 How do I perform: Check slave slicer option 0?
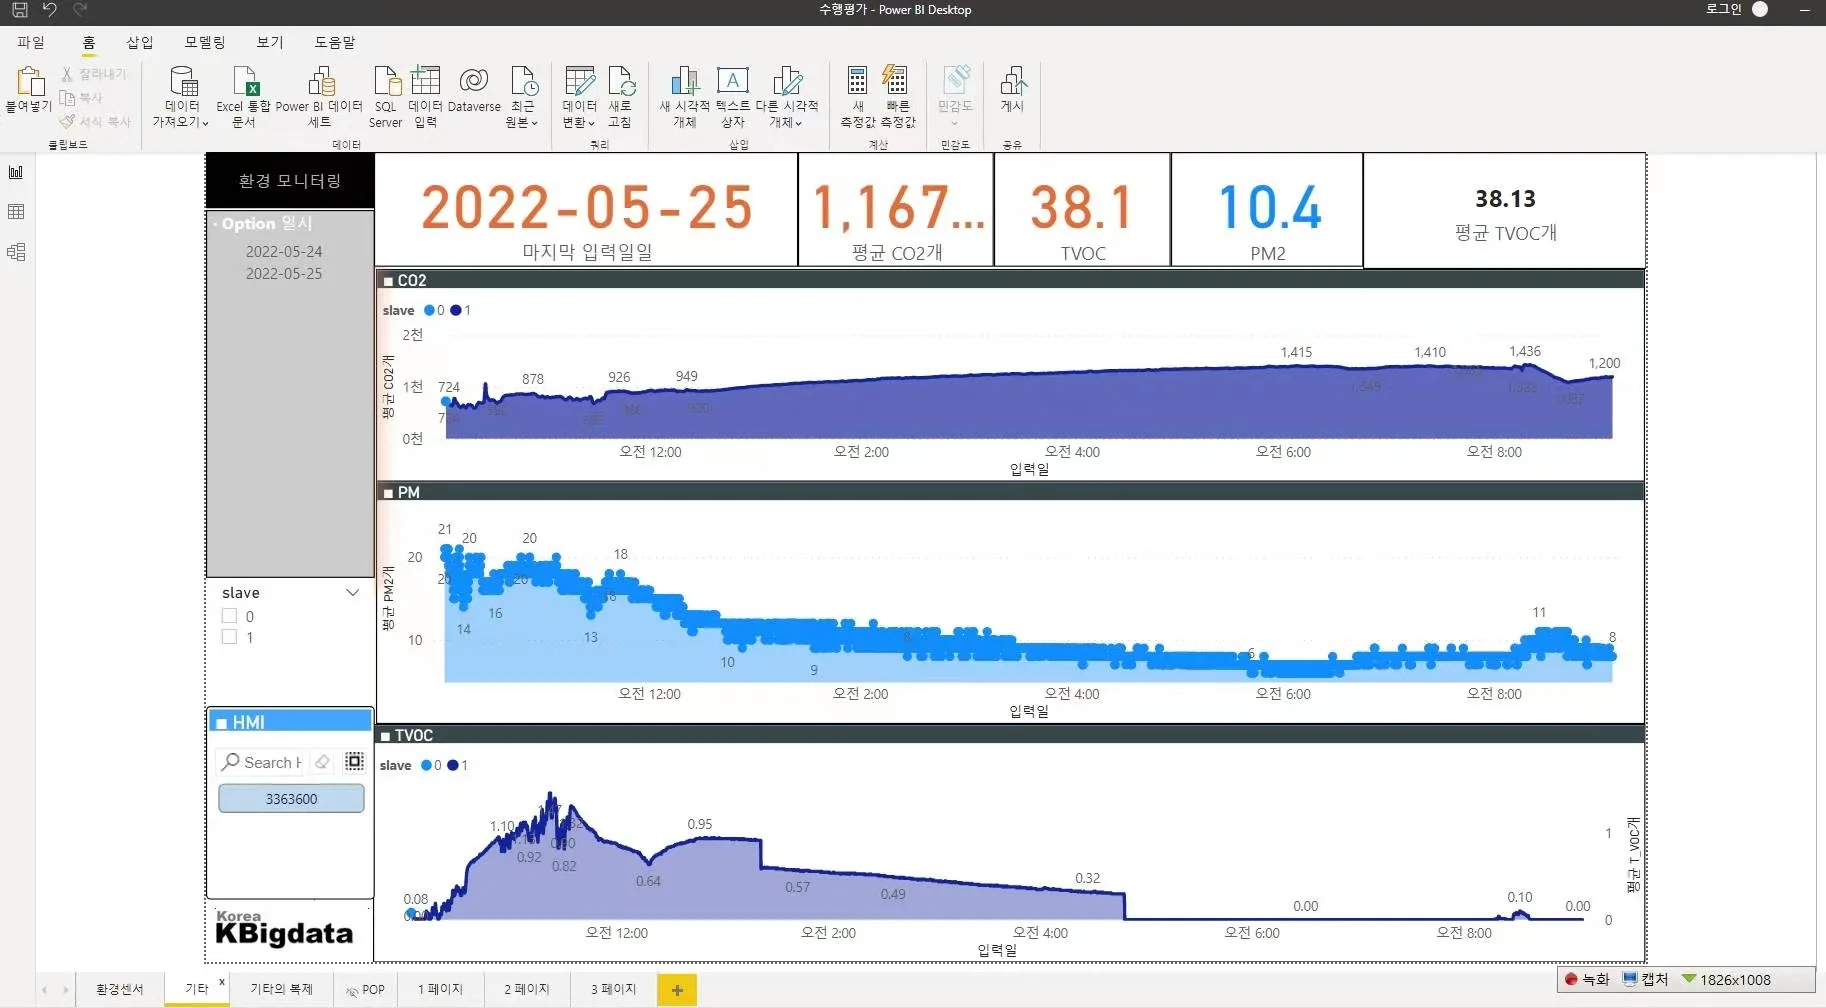click(x=230, y=616)
